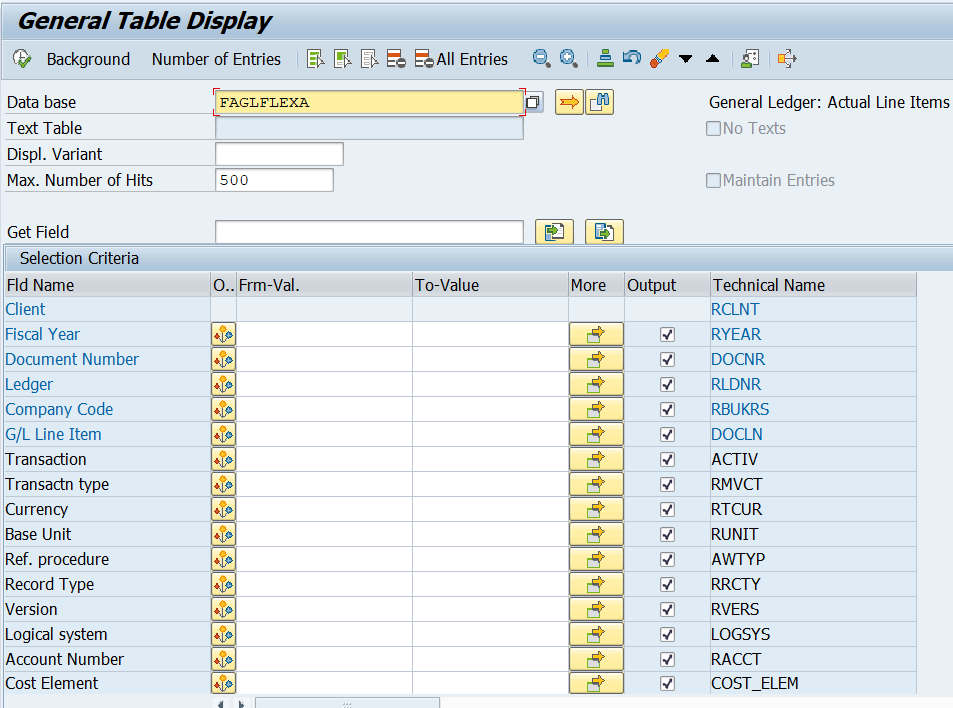Click the Execute clock icon
The image size is (953, 708).
click(x=22, y=59)
